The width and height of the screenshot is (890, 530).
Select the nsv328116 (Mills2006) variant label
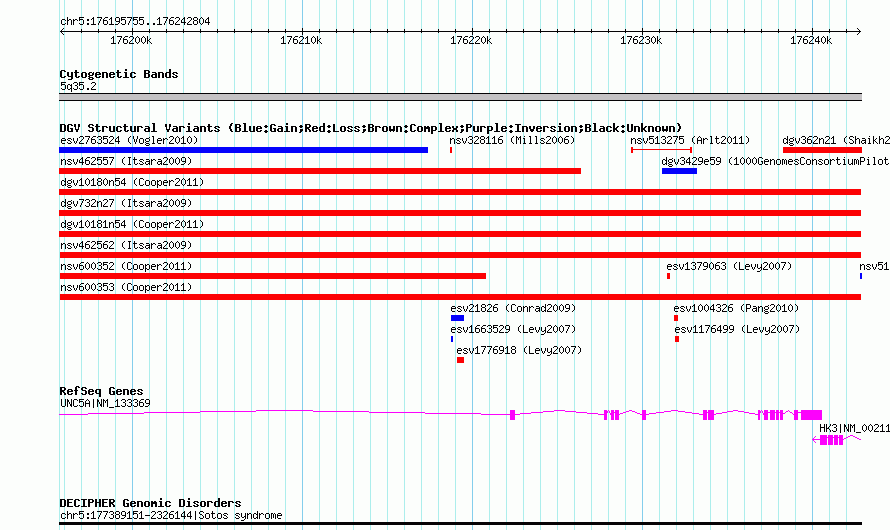[512, 140]
